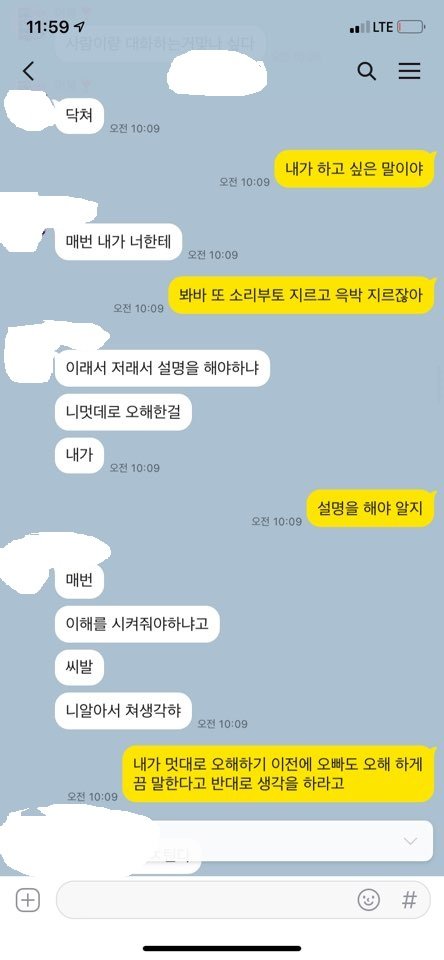
Task: Tap the '니멋데로 오해한걸' message
Action: click(x=123, y=413)
